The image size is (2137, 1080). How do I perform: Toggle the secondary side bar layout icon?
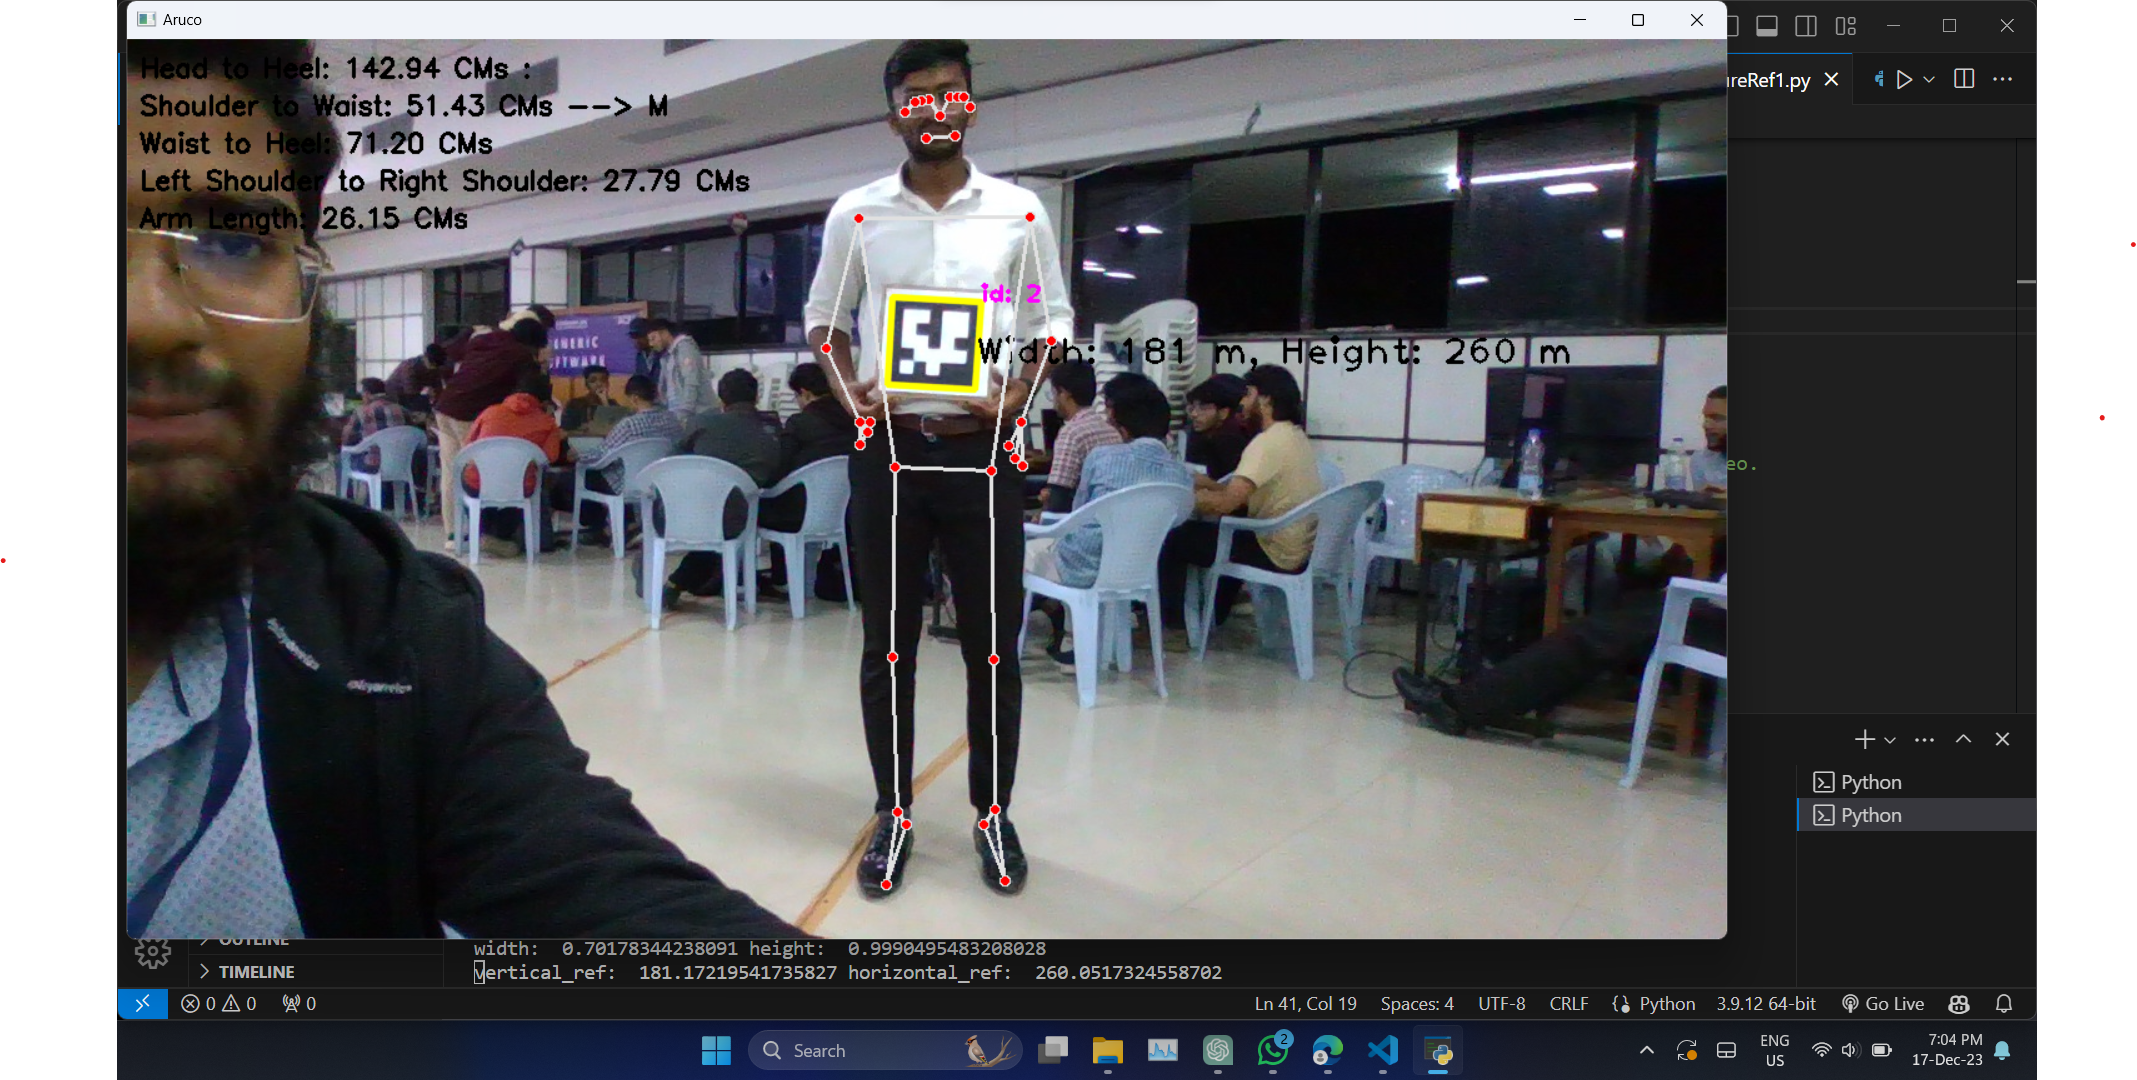click(x=1806, y=26)
